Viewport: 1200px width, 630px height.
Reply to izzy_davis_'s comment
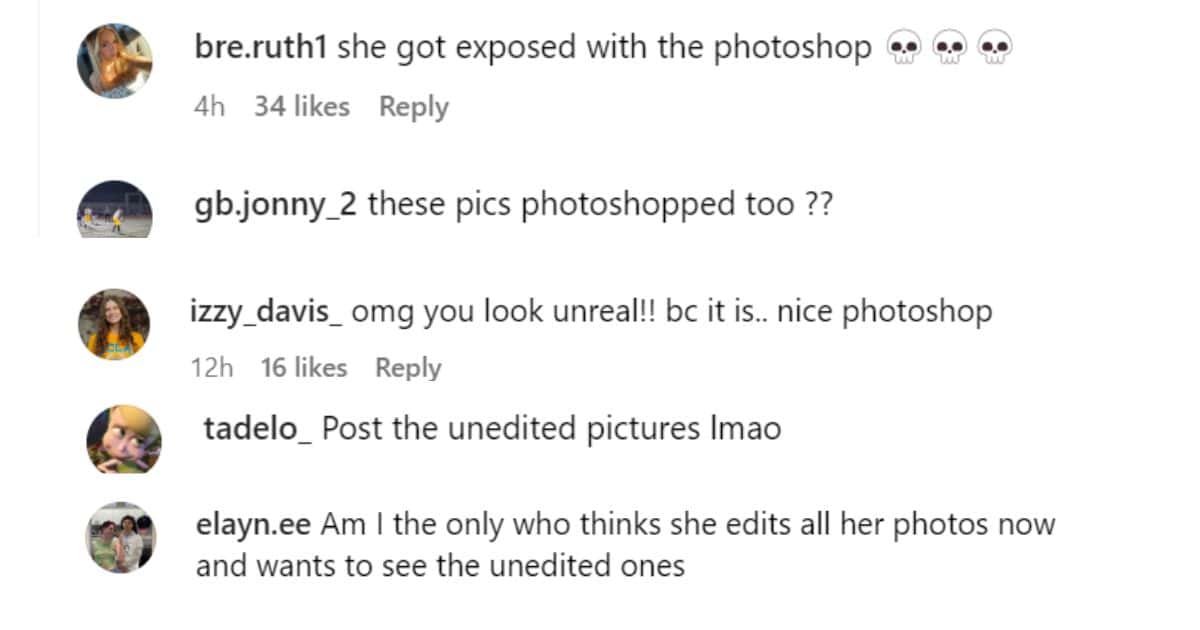[408, 368]
